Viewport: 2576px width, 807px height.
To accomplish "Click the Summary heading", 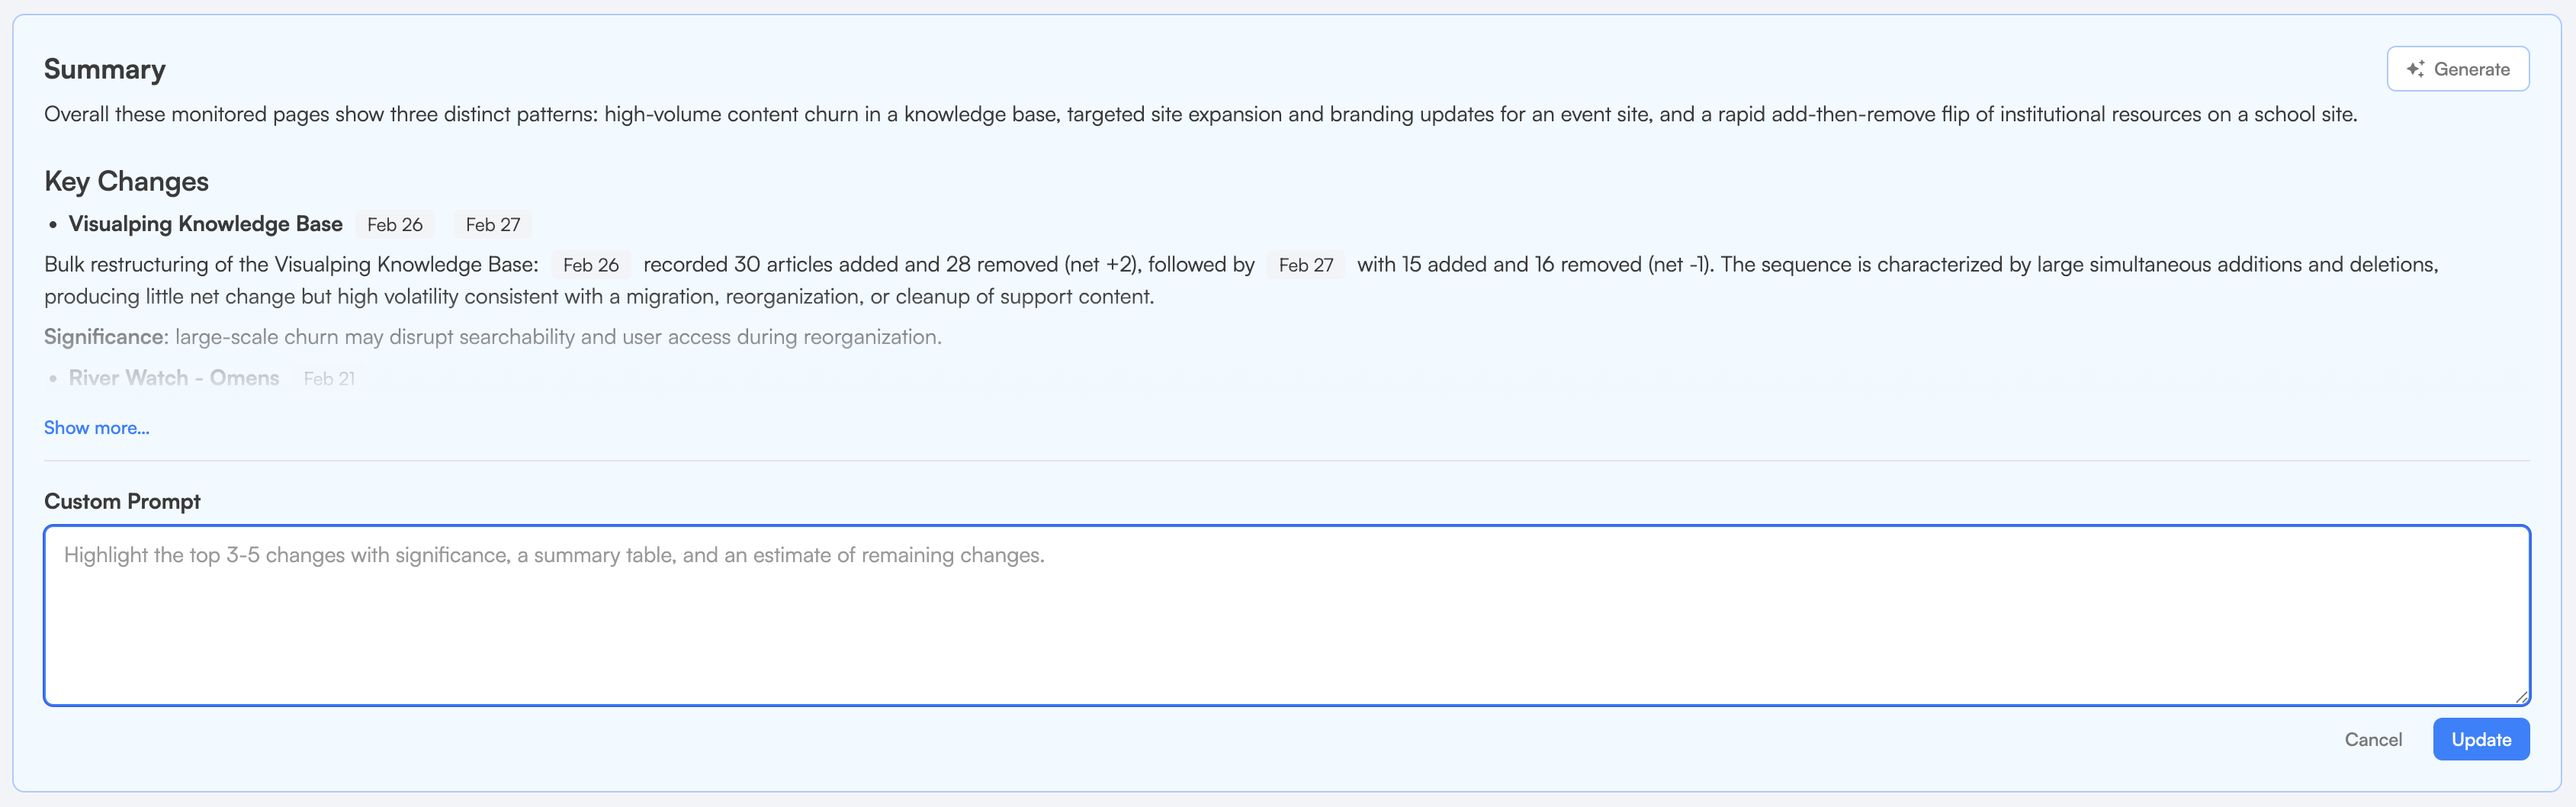I will click(105, 69).
